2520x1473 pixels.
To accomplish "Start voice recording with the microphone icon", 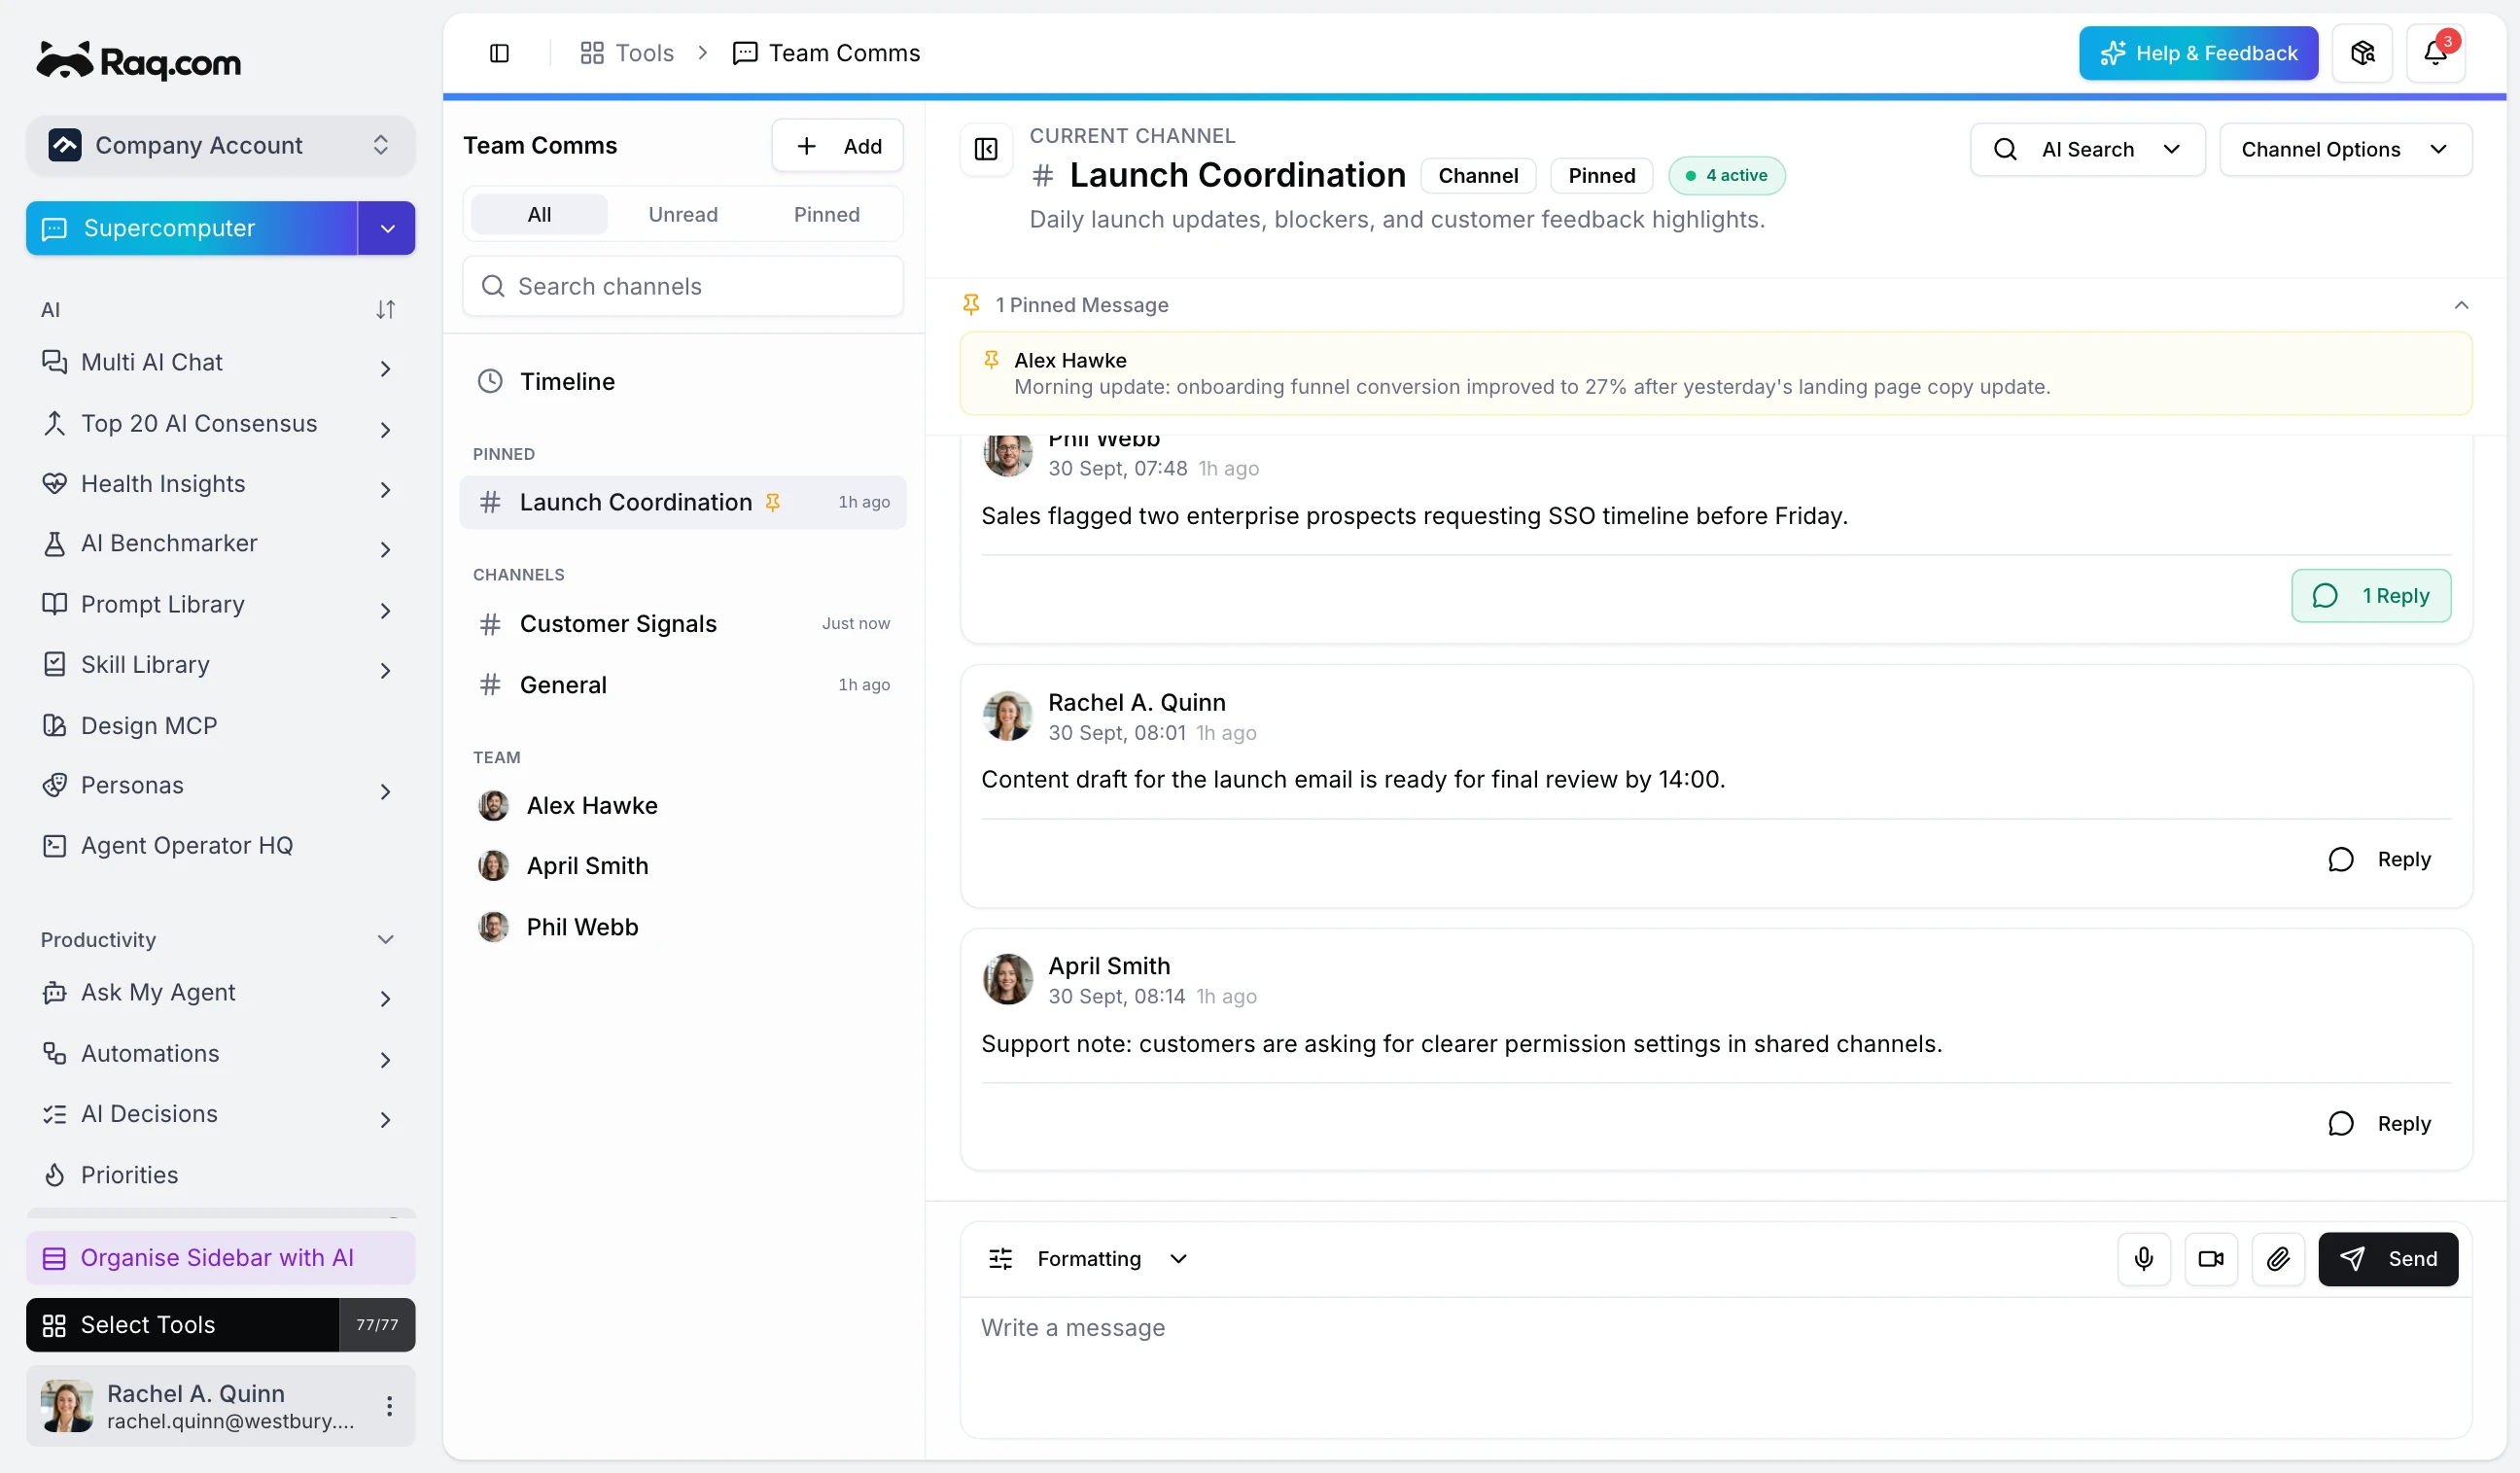I will 2144,1258.
